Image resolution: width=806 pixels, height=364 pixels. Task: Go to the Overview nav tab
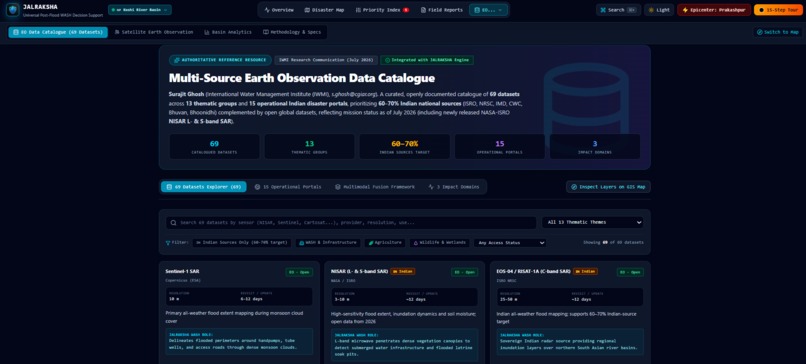click(279, 10)
